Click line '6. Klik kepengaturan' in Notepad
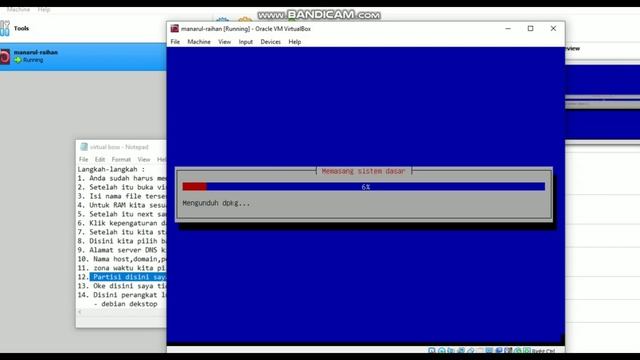Image resolution: width=640 pixels, height=360 pixels. (x=122, y=223)
